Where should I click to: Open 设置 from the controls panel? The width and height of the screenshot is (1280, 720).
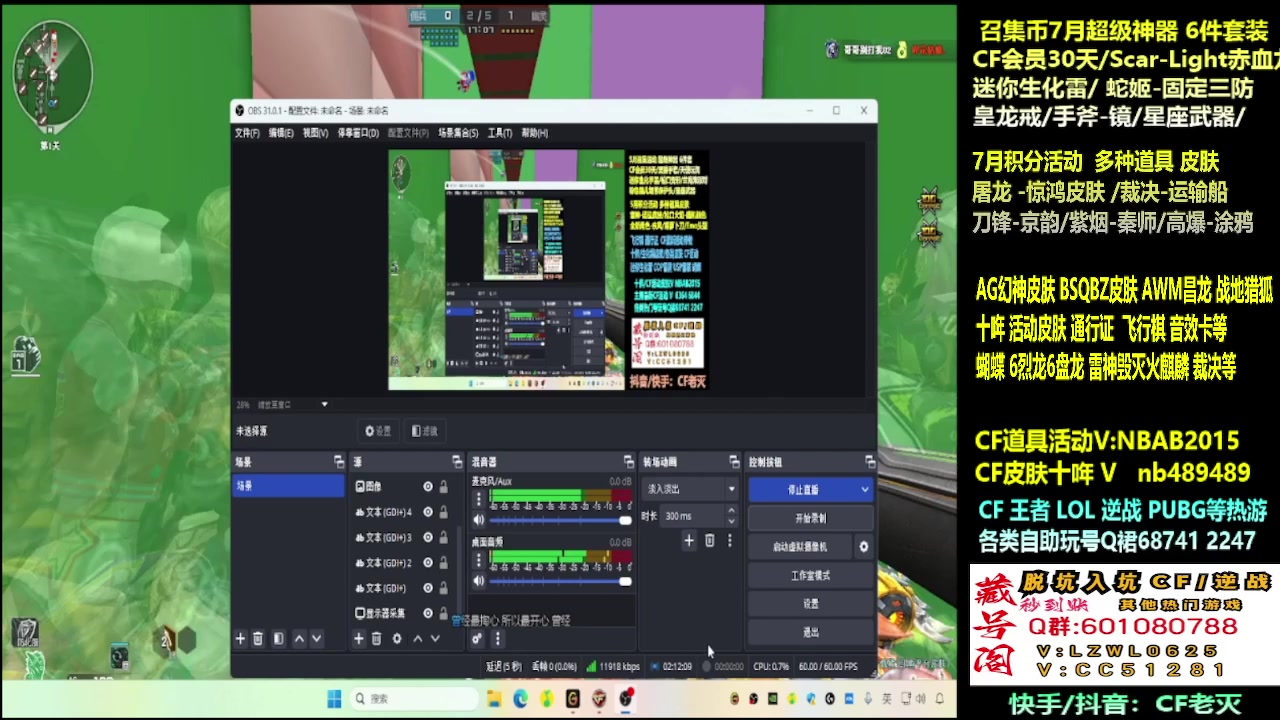[x=810, y=604]
